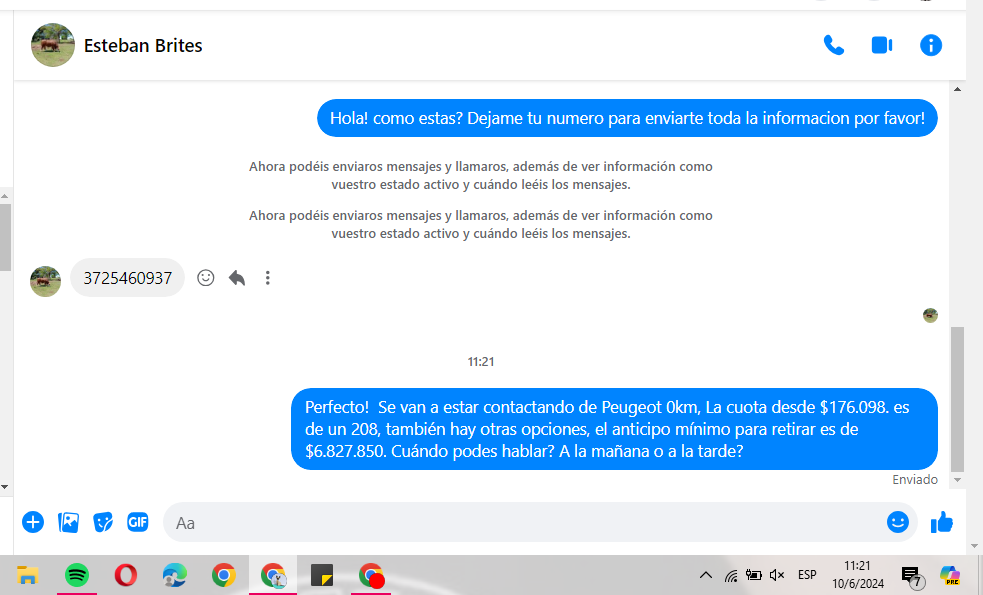Click left panel scrollbar down arrow
Viewport: 983px width, 595px height.
coord(4,487)
